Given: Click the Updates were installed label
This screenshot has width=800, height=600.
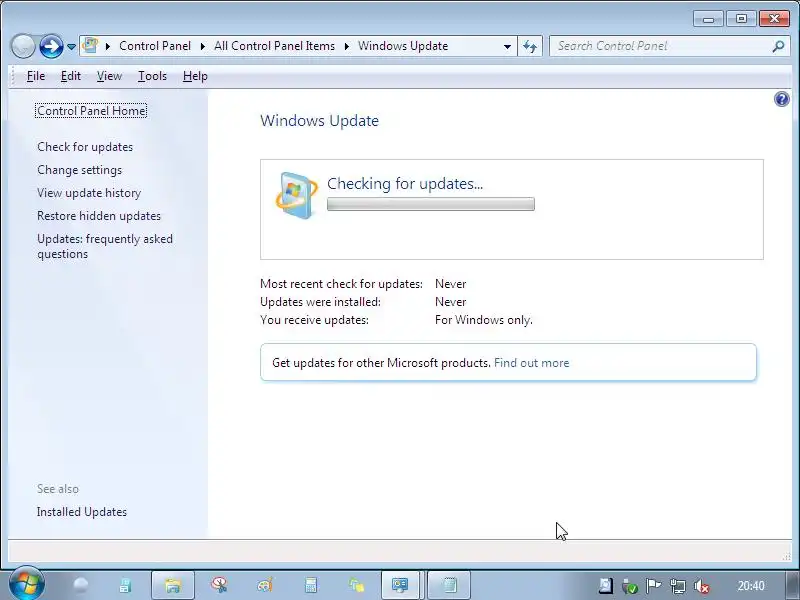Looking at the screenshot, I should pos(320,302).
